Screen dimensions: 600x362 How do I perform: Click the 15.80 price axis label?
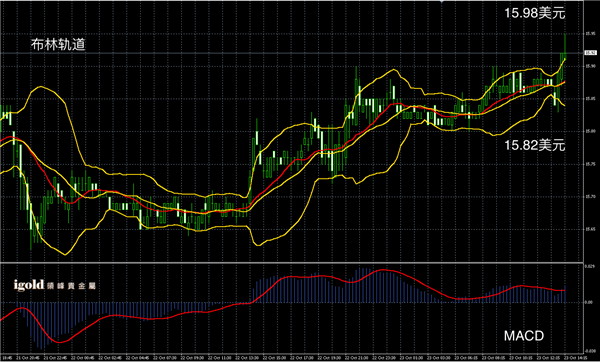pos(589,131)
